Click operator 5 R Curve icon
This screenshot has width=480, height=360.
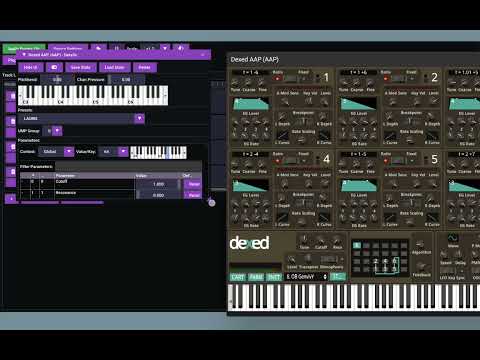pos(432,217)
